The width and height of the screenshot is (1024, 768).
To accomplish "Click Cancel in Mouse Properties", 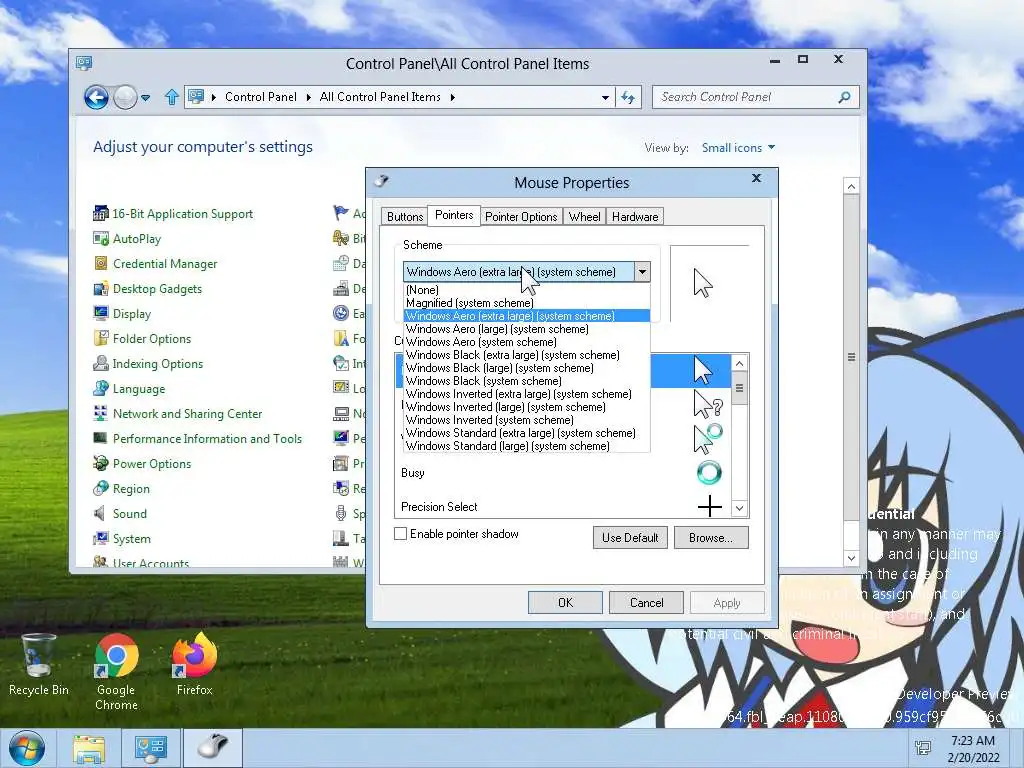I will tap(647, 603).
